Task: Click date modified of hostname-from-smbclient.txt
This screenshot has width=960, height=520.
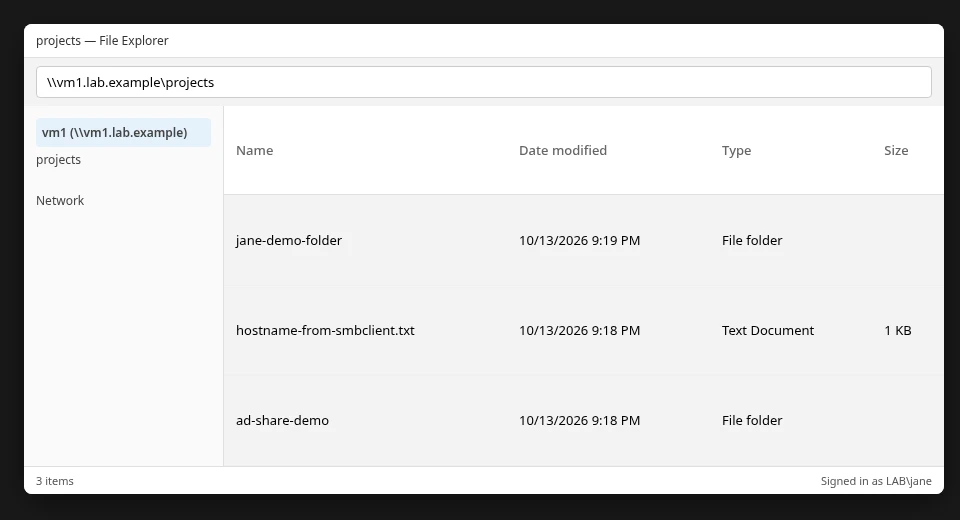Action: [579, 330]
